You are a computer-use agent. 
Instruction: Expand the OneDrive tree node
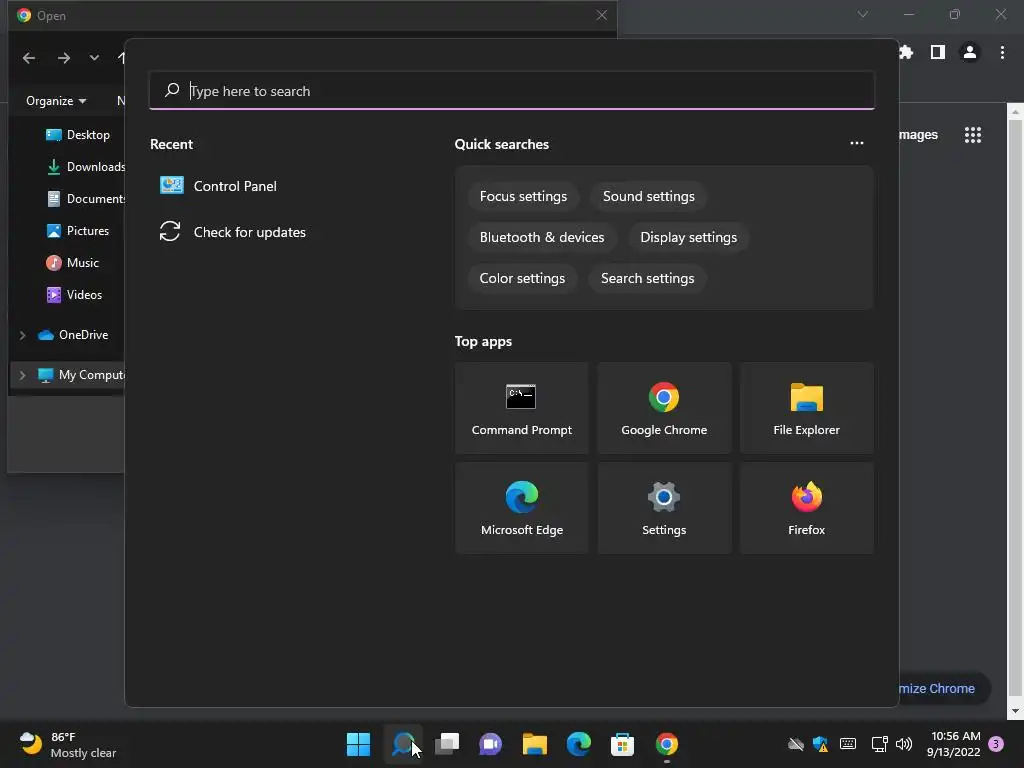(x=22, y=335)
